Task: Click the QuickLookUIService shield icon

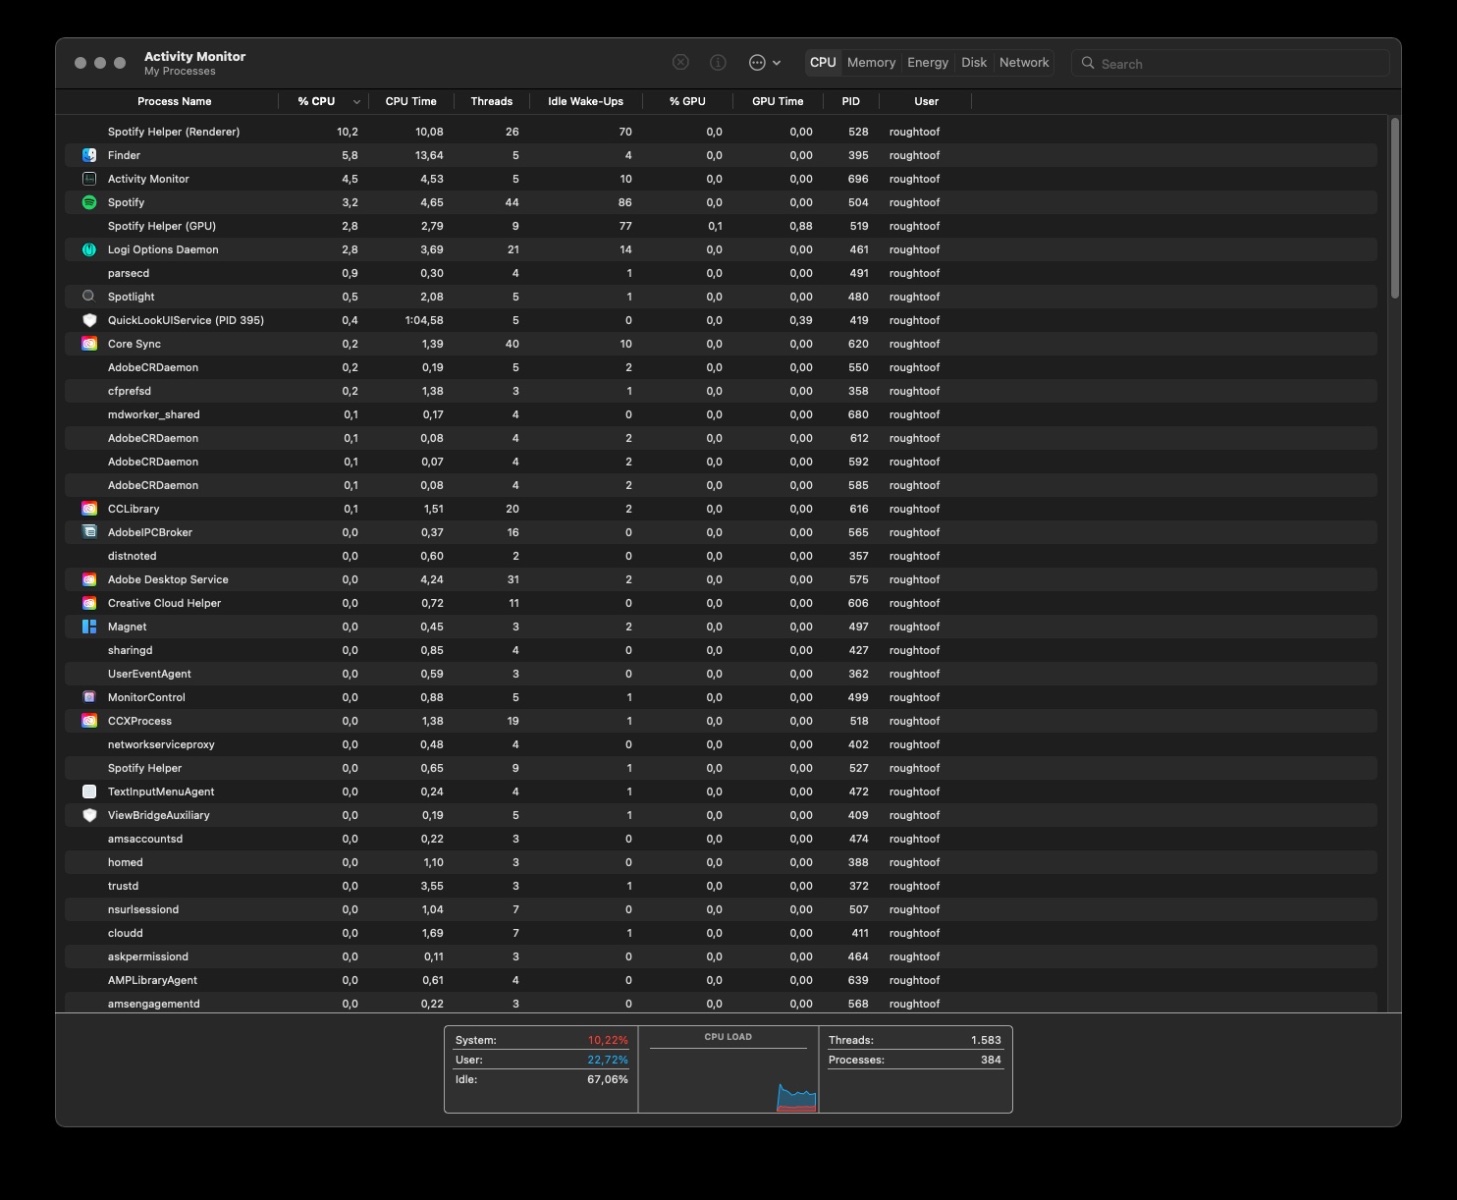Action: [89, 320]
